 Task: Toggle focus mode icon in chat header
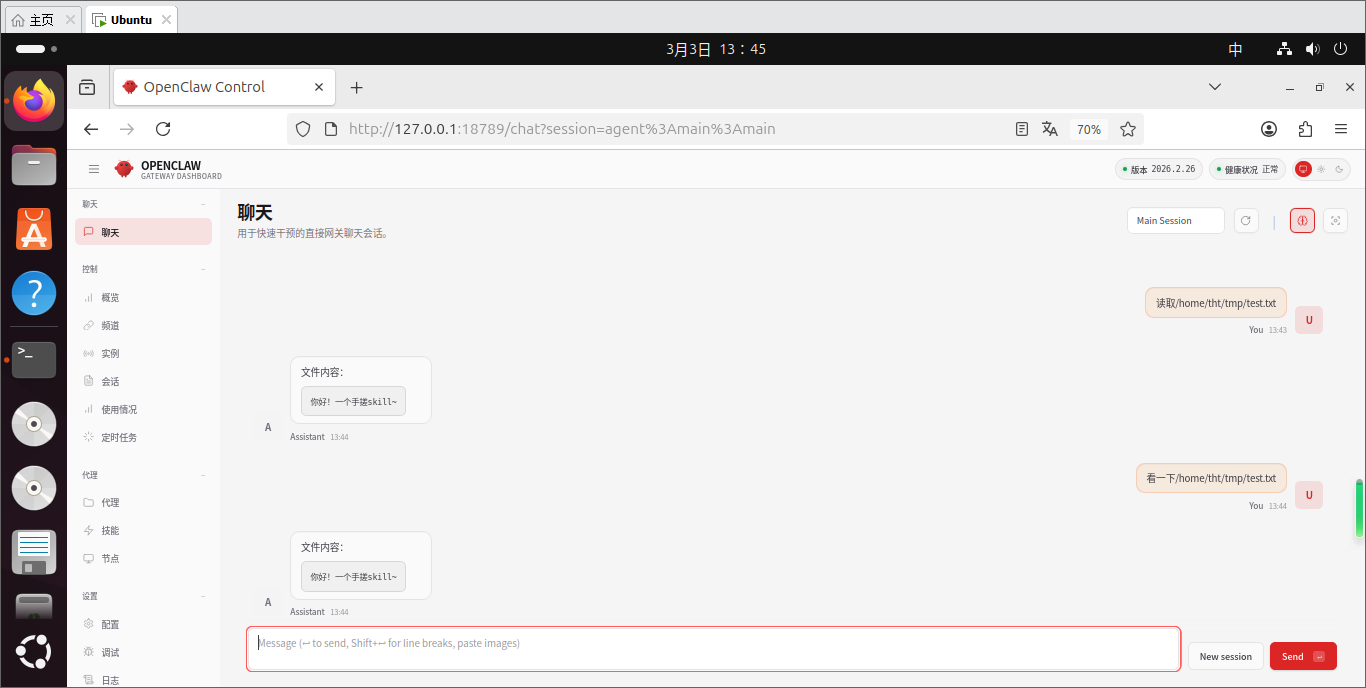(x=1335, y=221)
